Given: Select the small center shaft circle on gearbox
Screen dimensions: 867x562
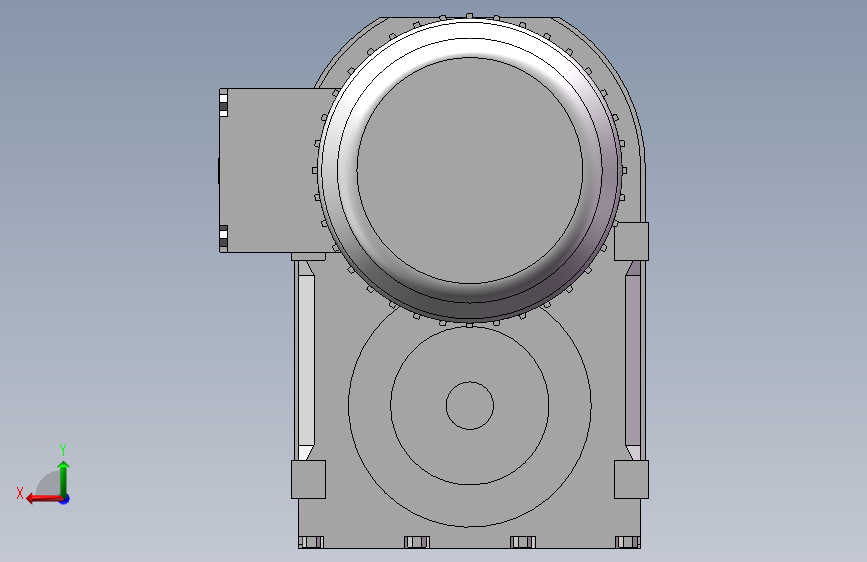Looking at the screenshot, I should (x=469, y=405).
